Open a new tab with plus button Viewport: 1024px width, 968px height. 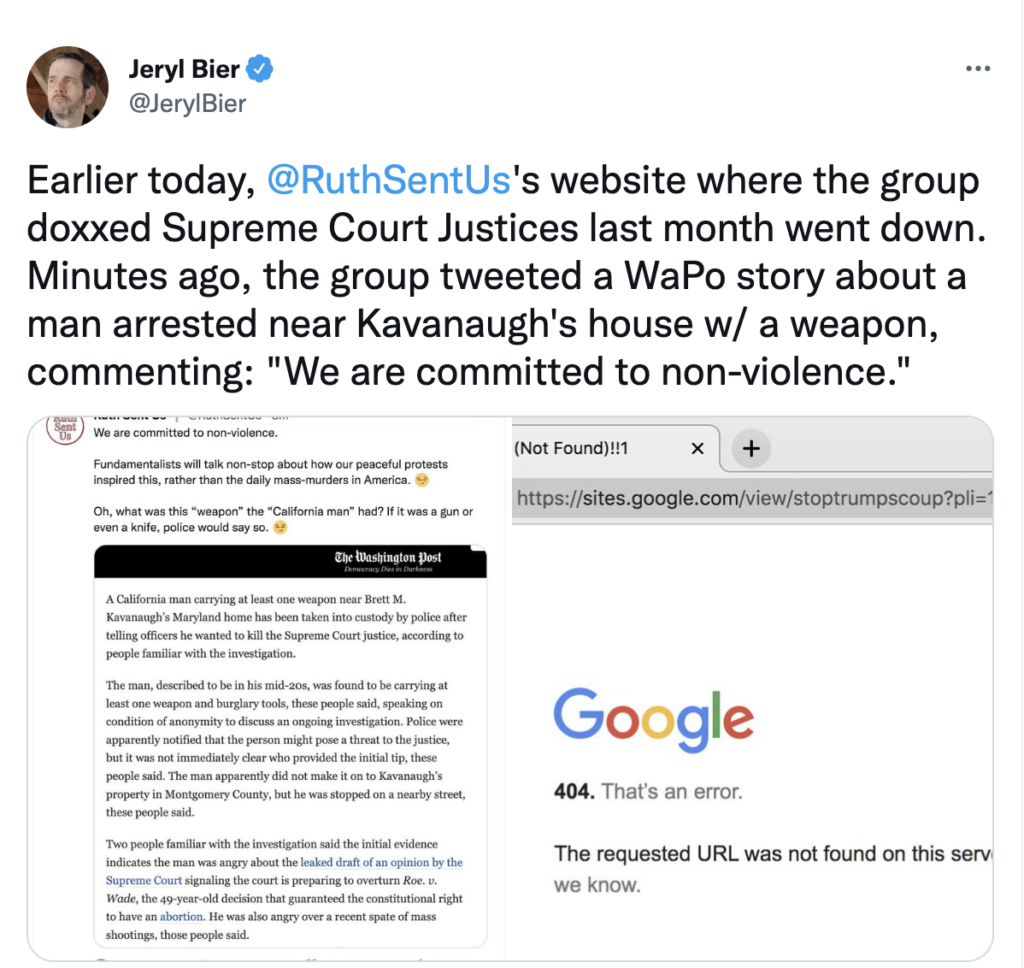coord(751,449)
